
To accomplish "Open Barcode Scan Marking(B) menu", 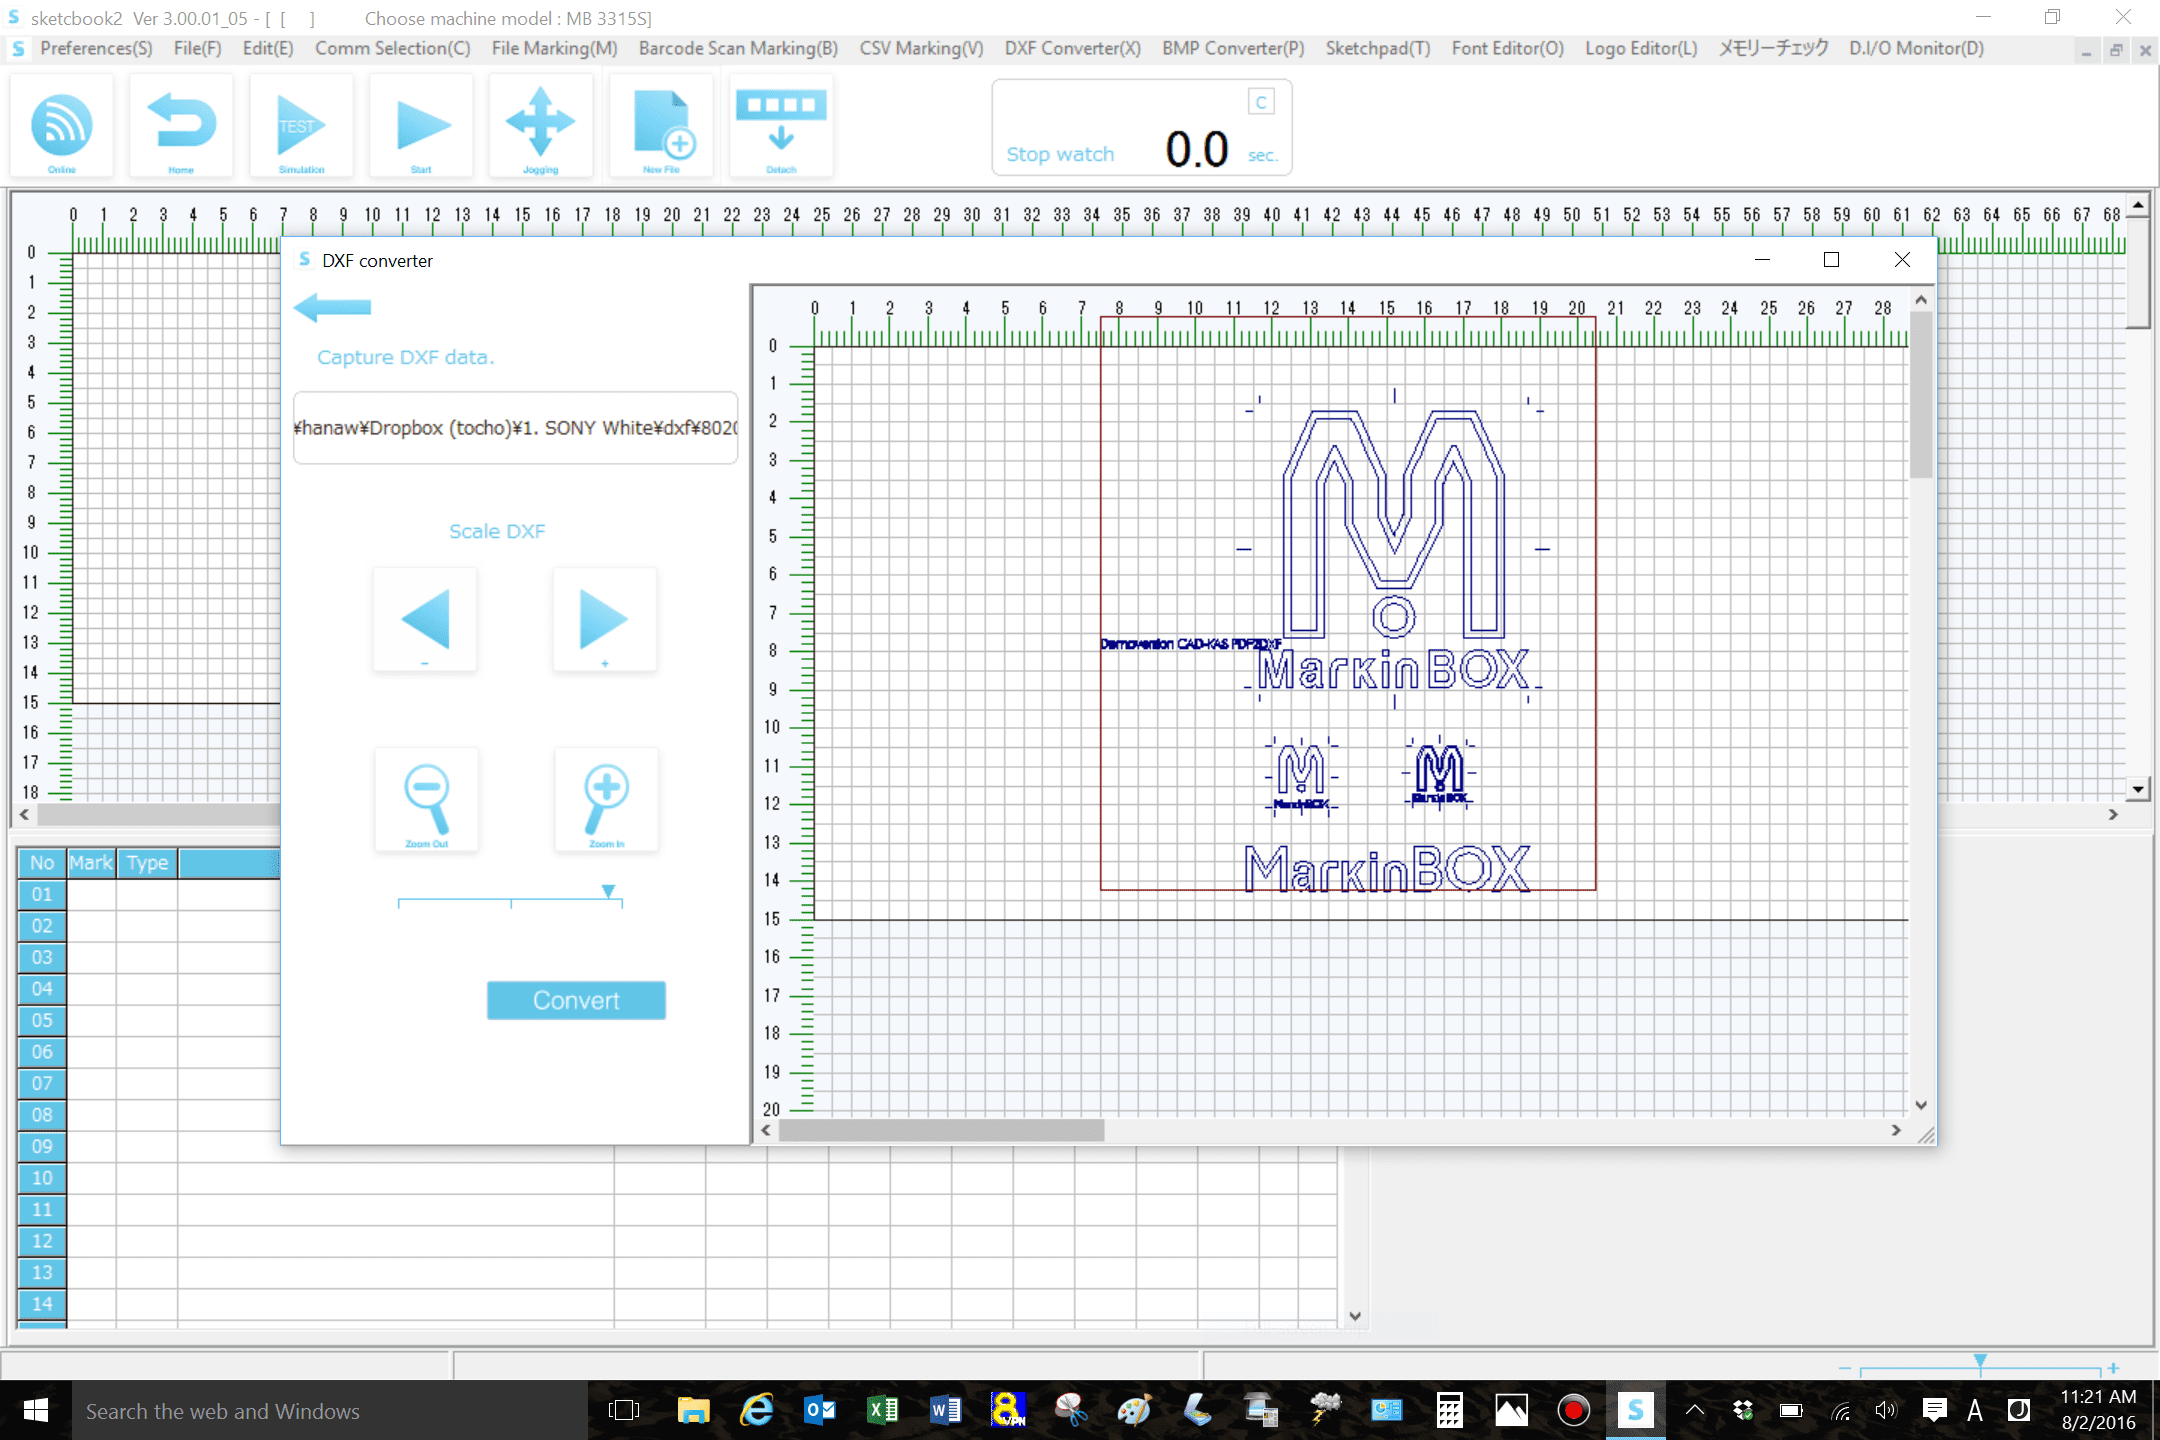I will pos(738,48).
